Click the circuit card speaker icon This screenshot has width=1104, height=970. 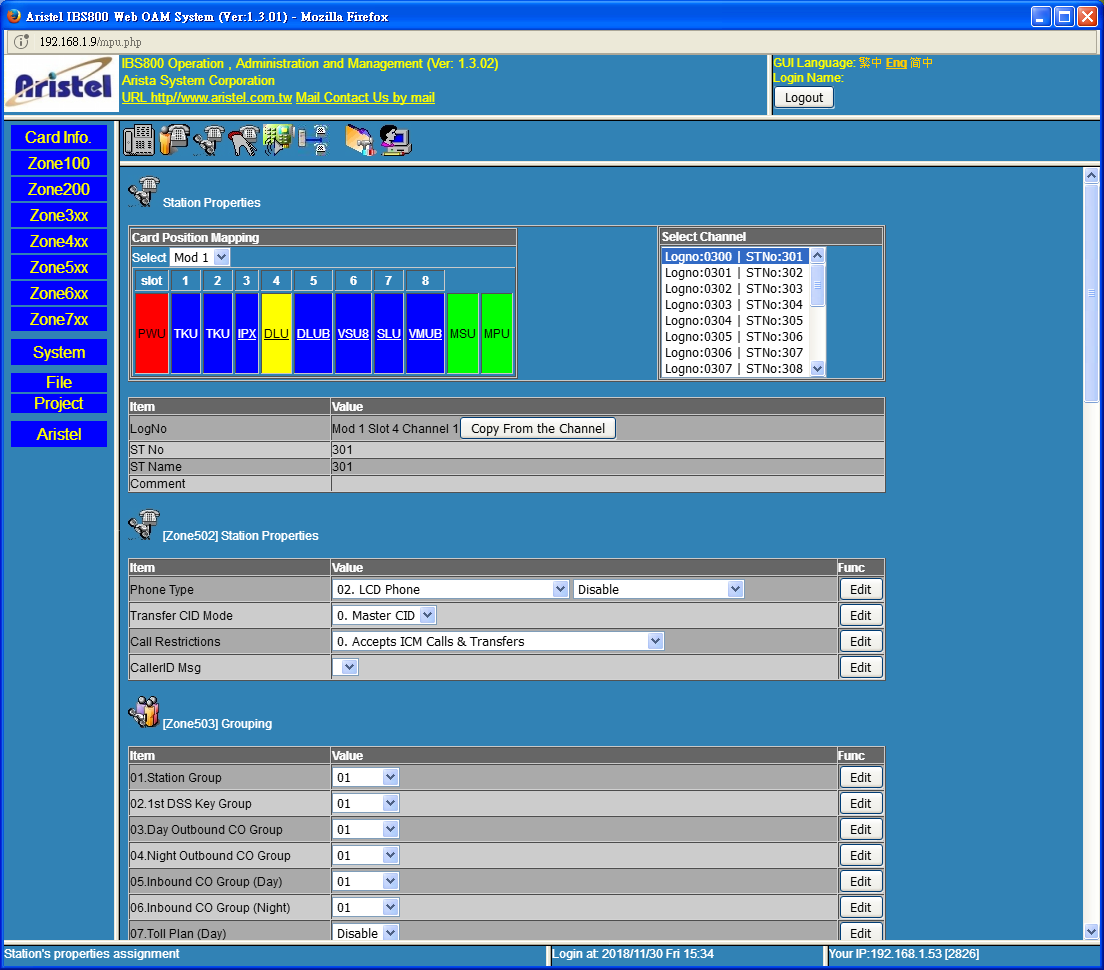278,139
